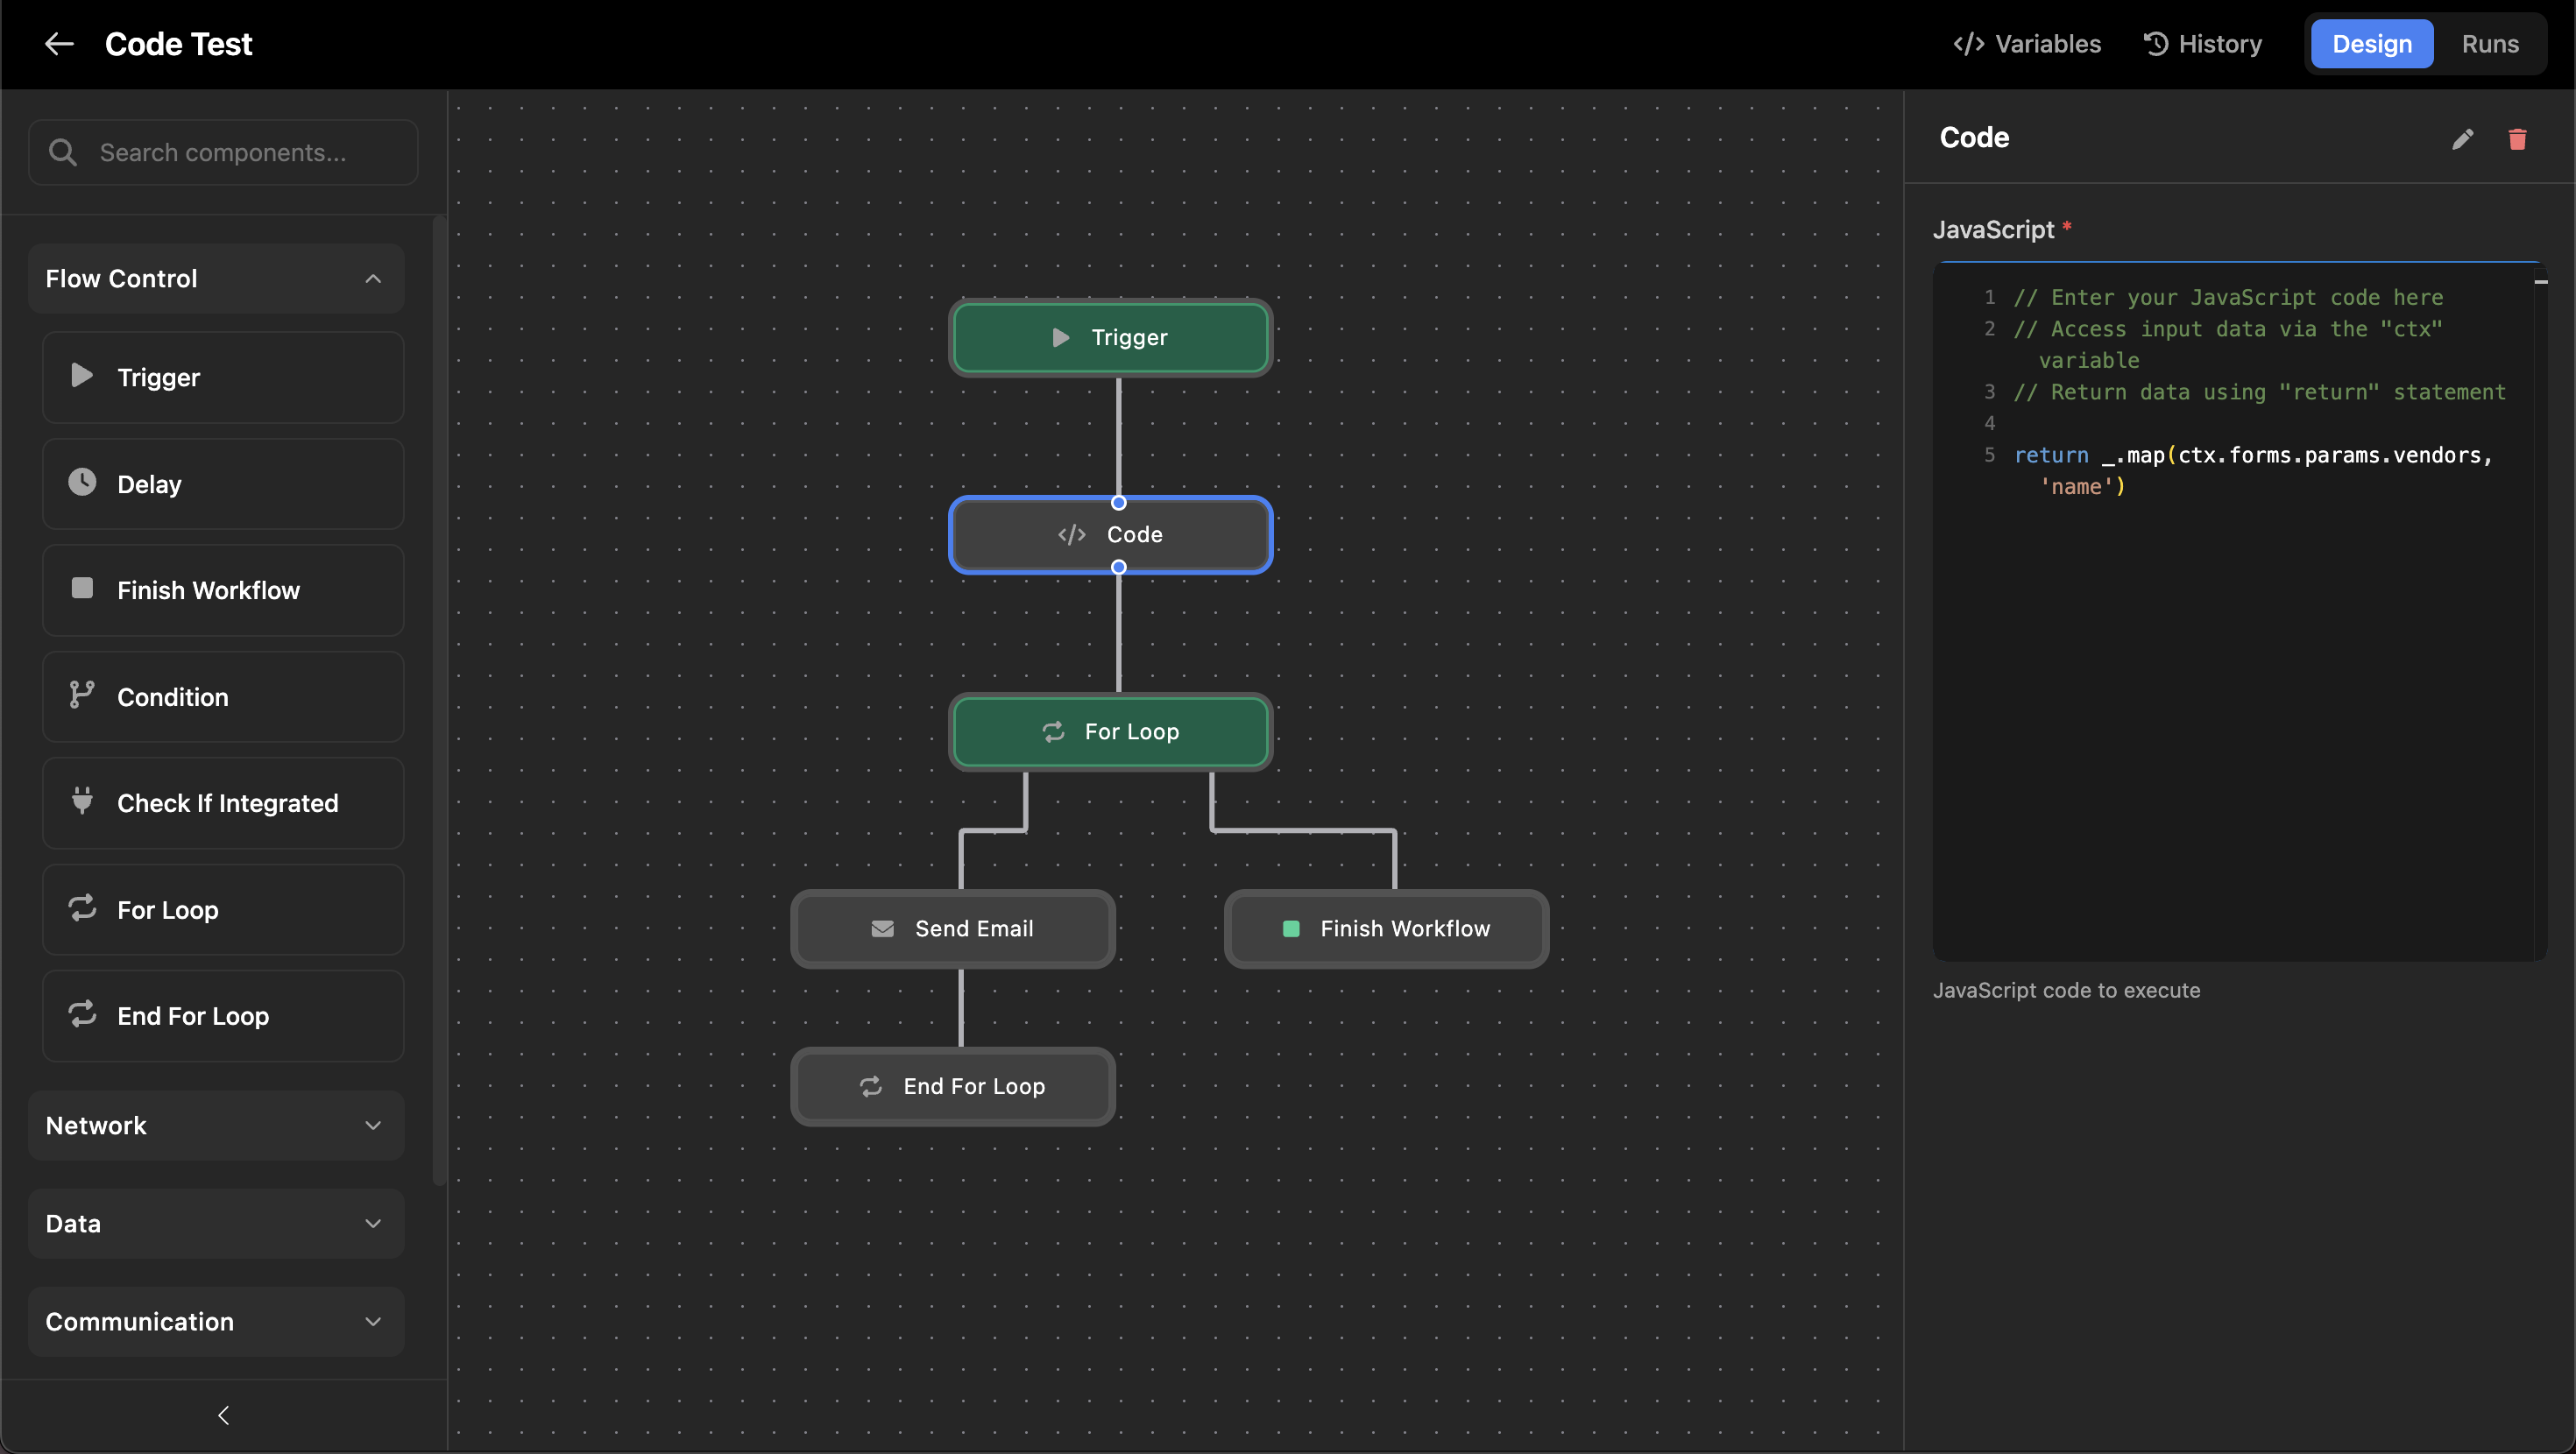Click the Code node top connector handle
The image size is (2576, 1454).
click(1119, 502)
